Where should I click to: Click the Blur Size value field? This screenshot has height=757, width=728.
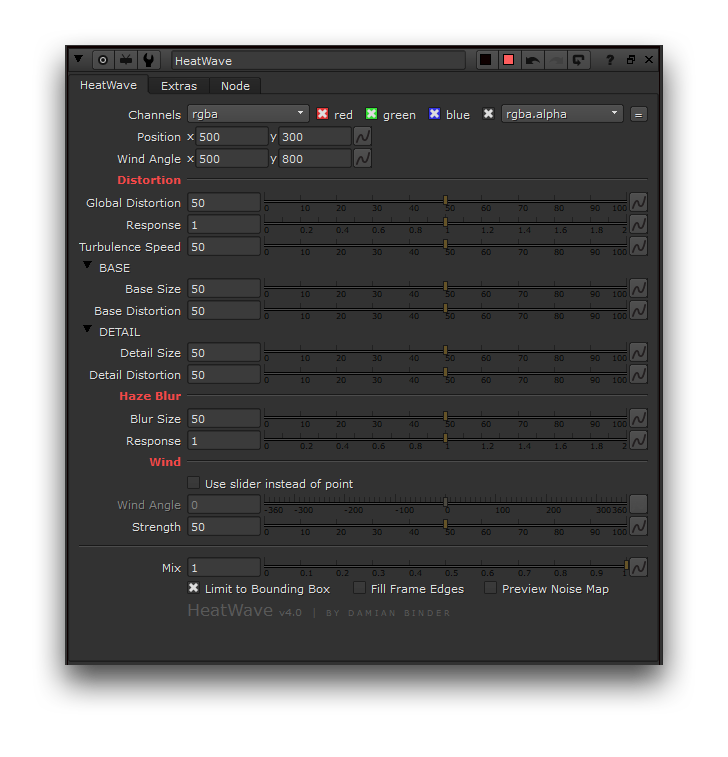(x=224, y=419)
